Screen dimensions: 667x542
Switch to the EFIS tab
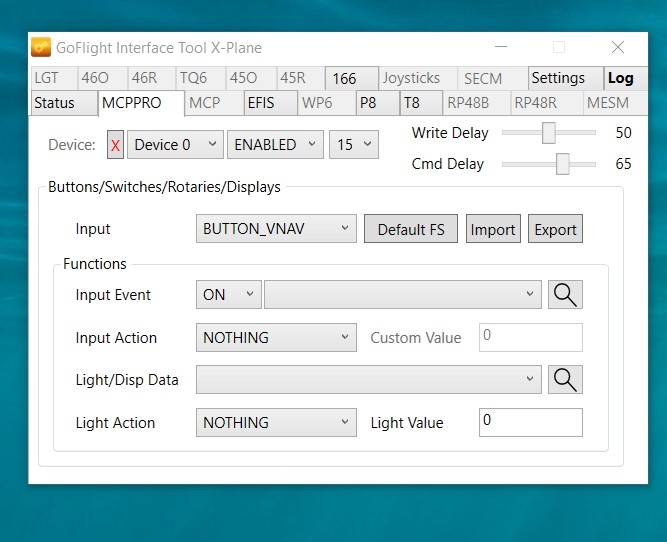click(x=271, y=103)
